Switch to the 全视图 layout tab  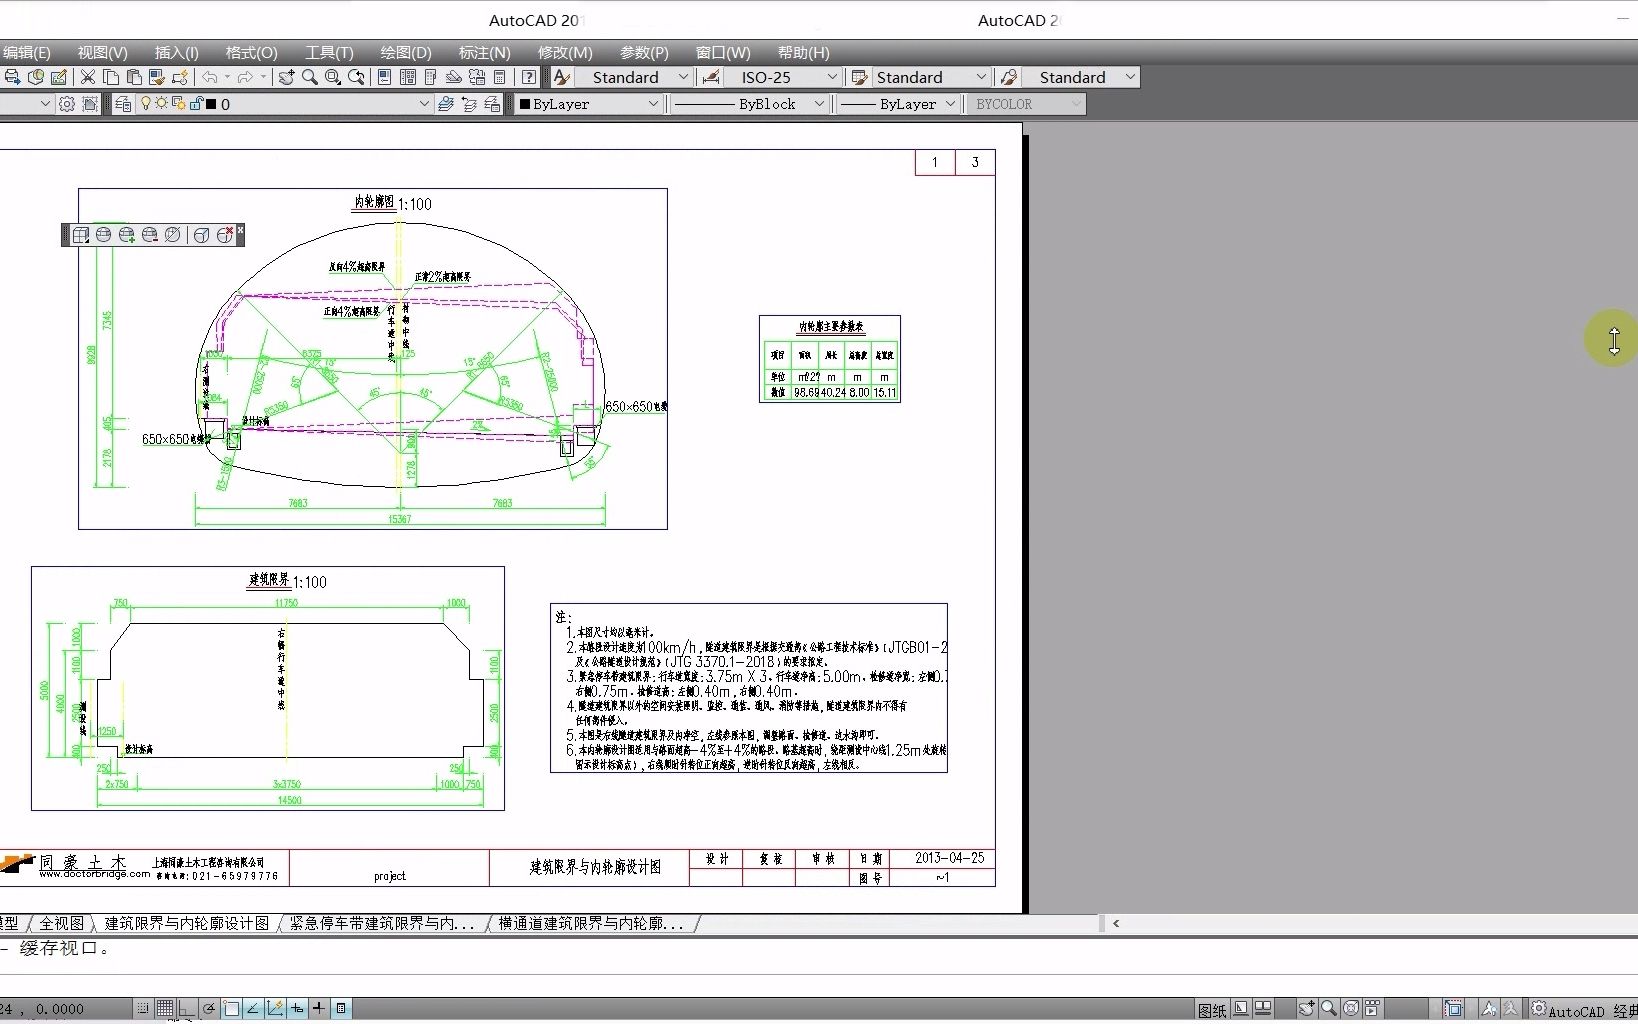coord(62,923)
